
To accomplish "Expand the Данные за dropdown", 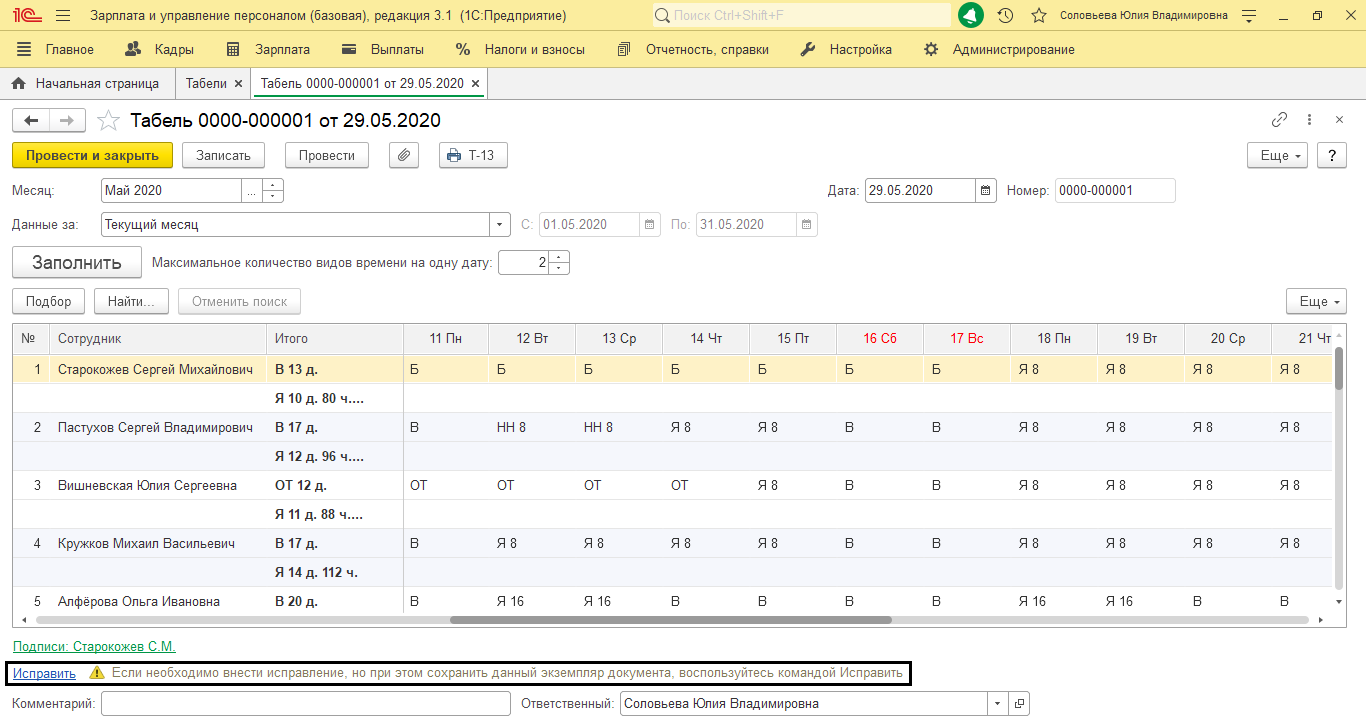I will (501, 224).
